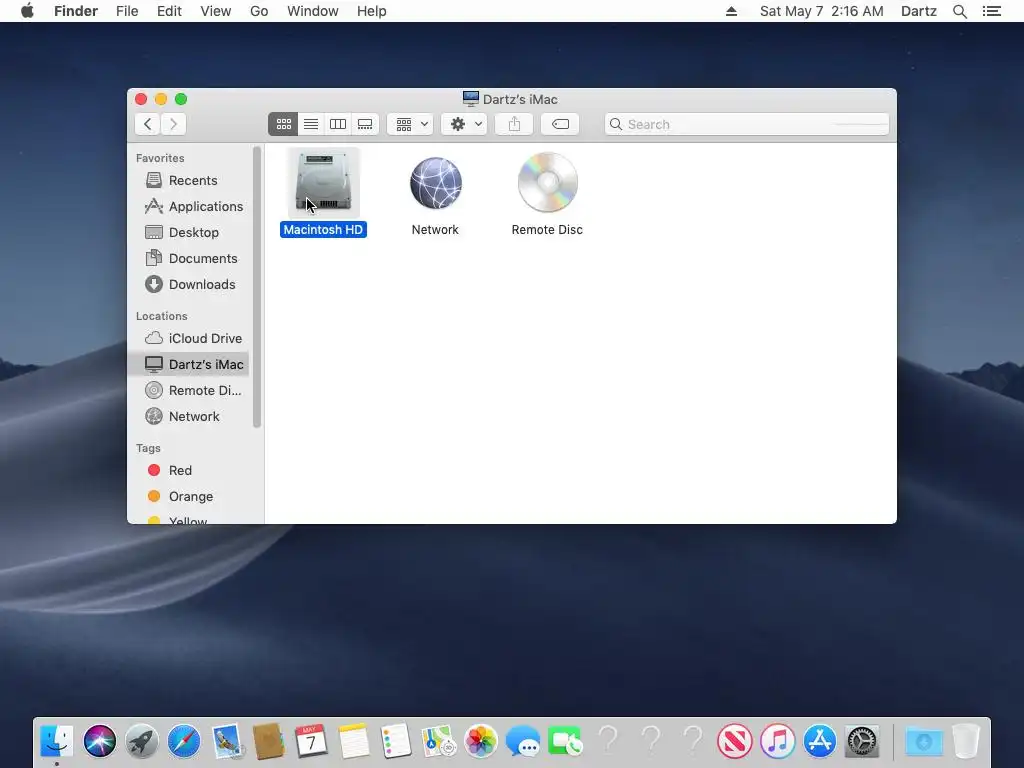
Task: Open the Action gear dropdown menu
Action: [464, 124]
